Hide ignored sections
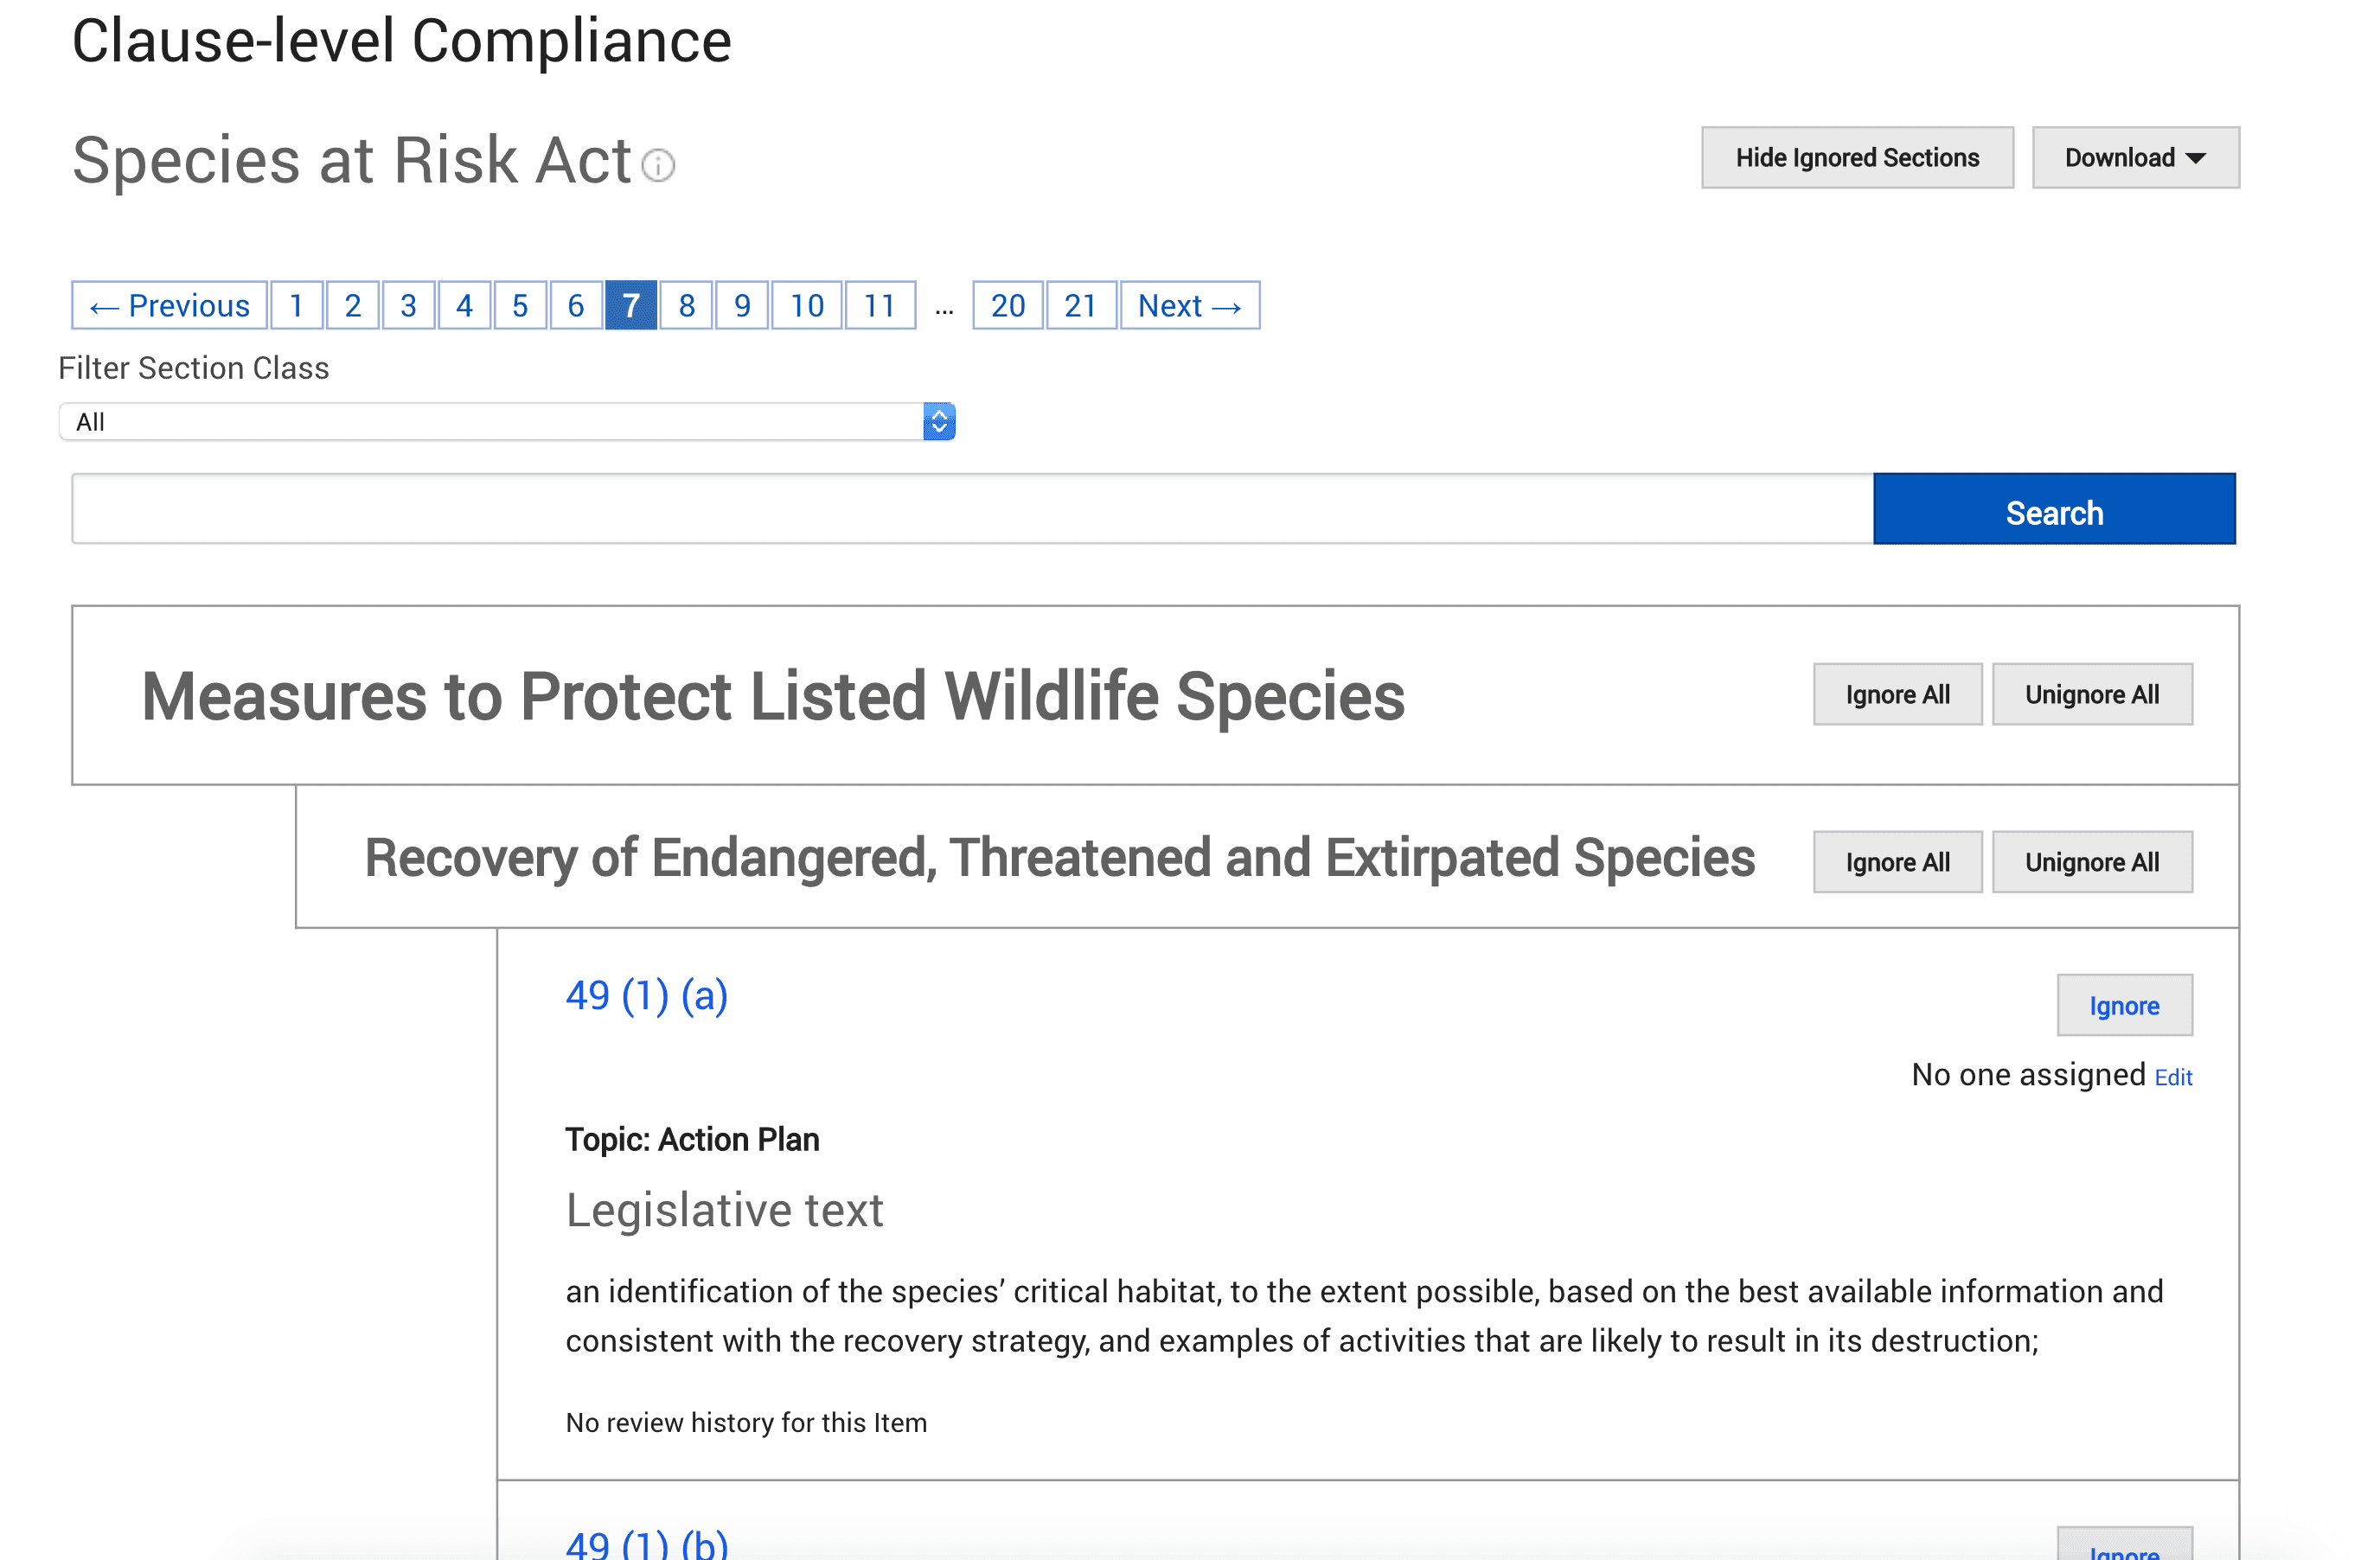This screenshot has width=2380, height=1560. click(x=1857, y=158)
